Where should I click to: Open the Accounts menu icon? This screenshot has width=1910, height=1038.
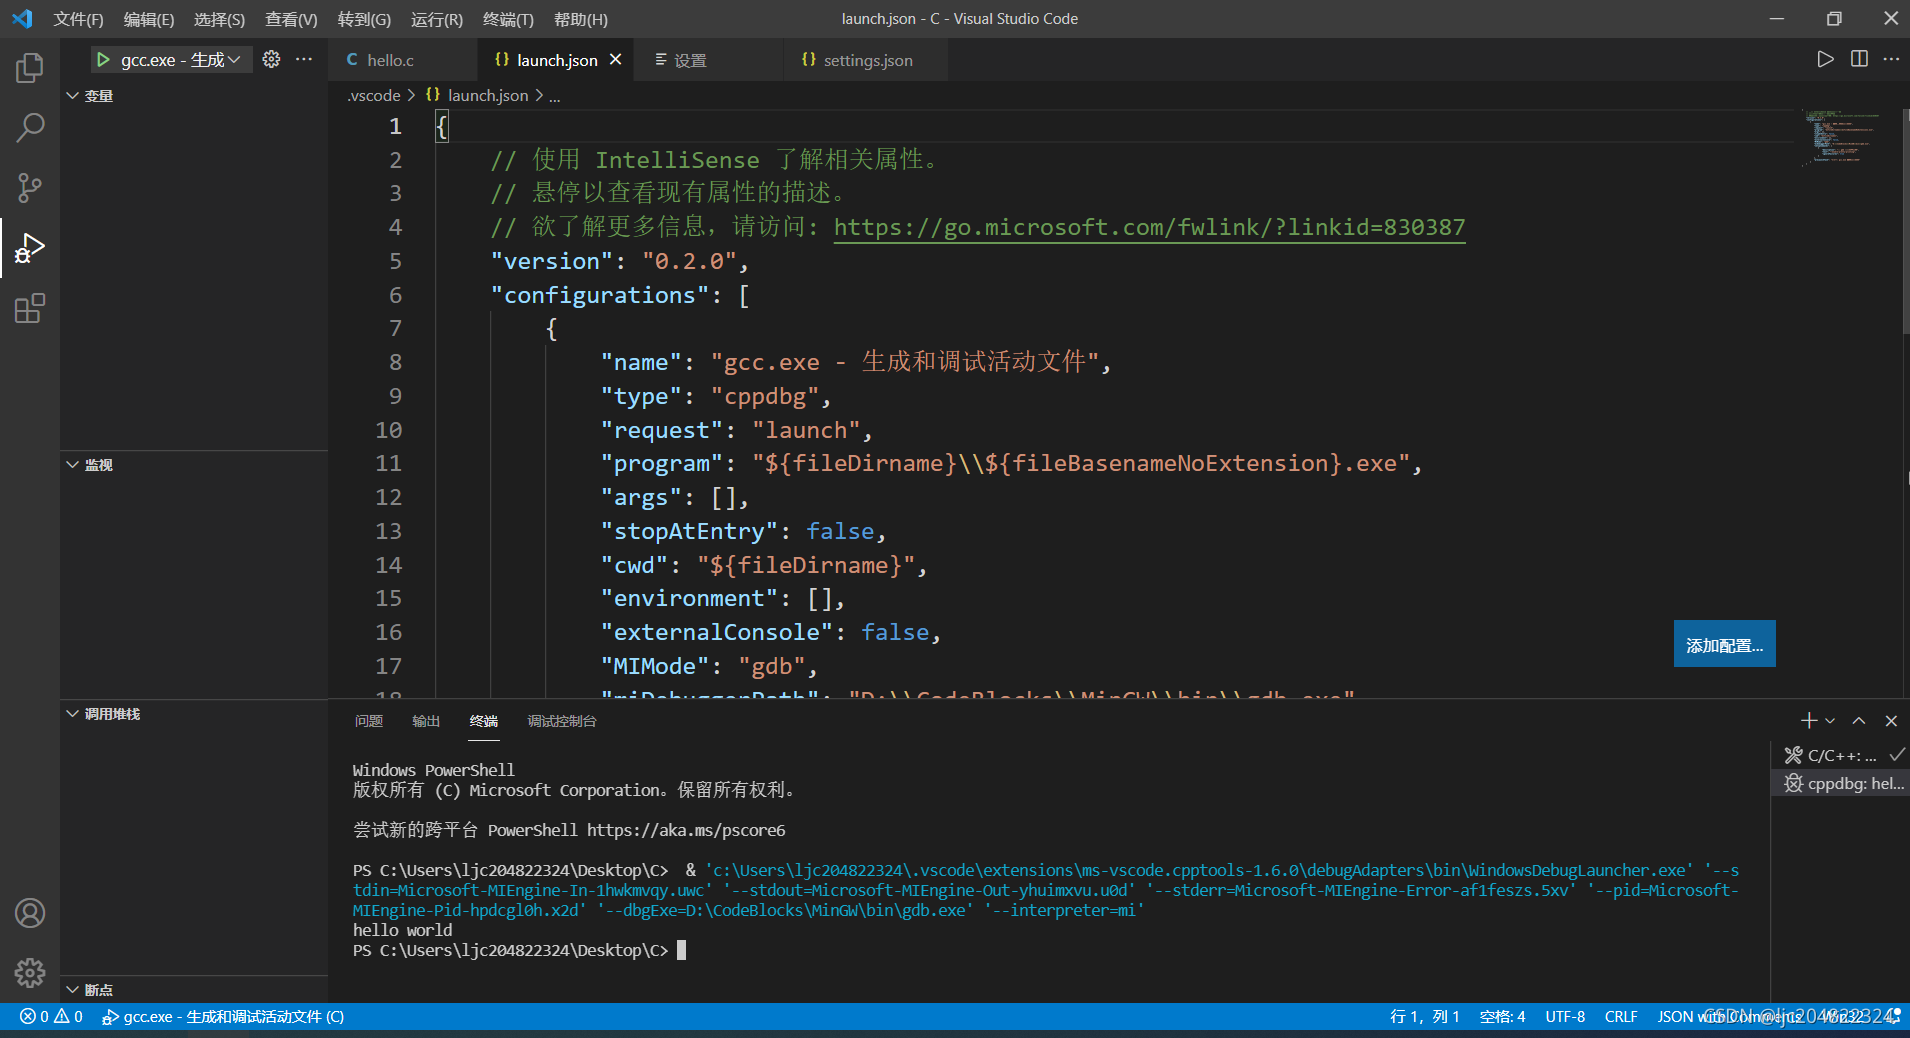[30, 913]
